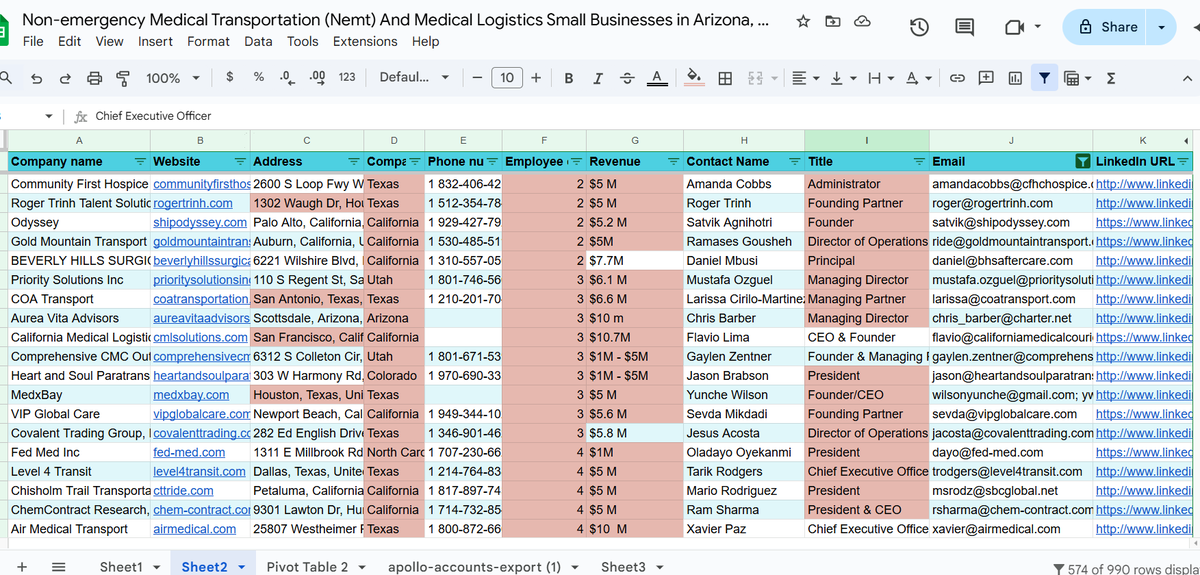The image size is (1200, 575).
Task: Open the fill color picker
Action: (x=695, y=78)
